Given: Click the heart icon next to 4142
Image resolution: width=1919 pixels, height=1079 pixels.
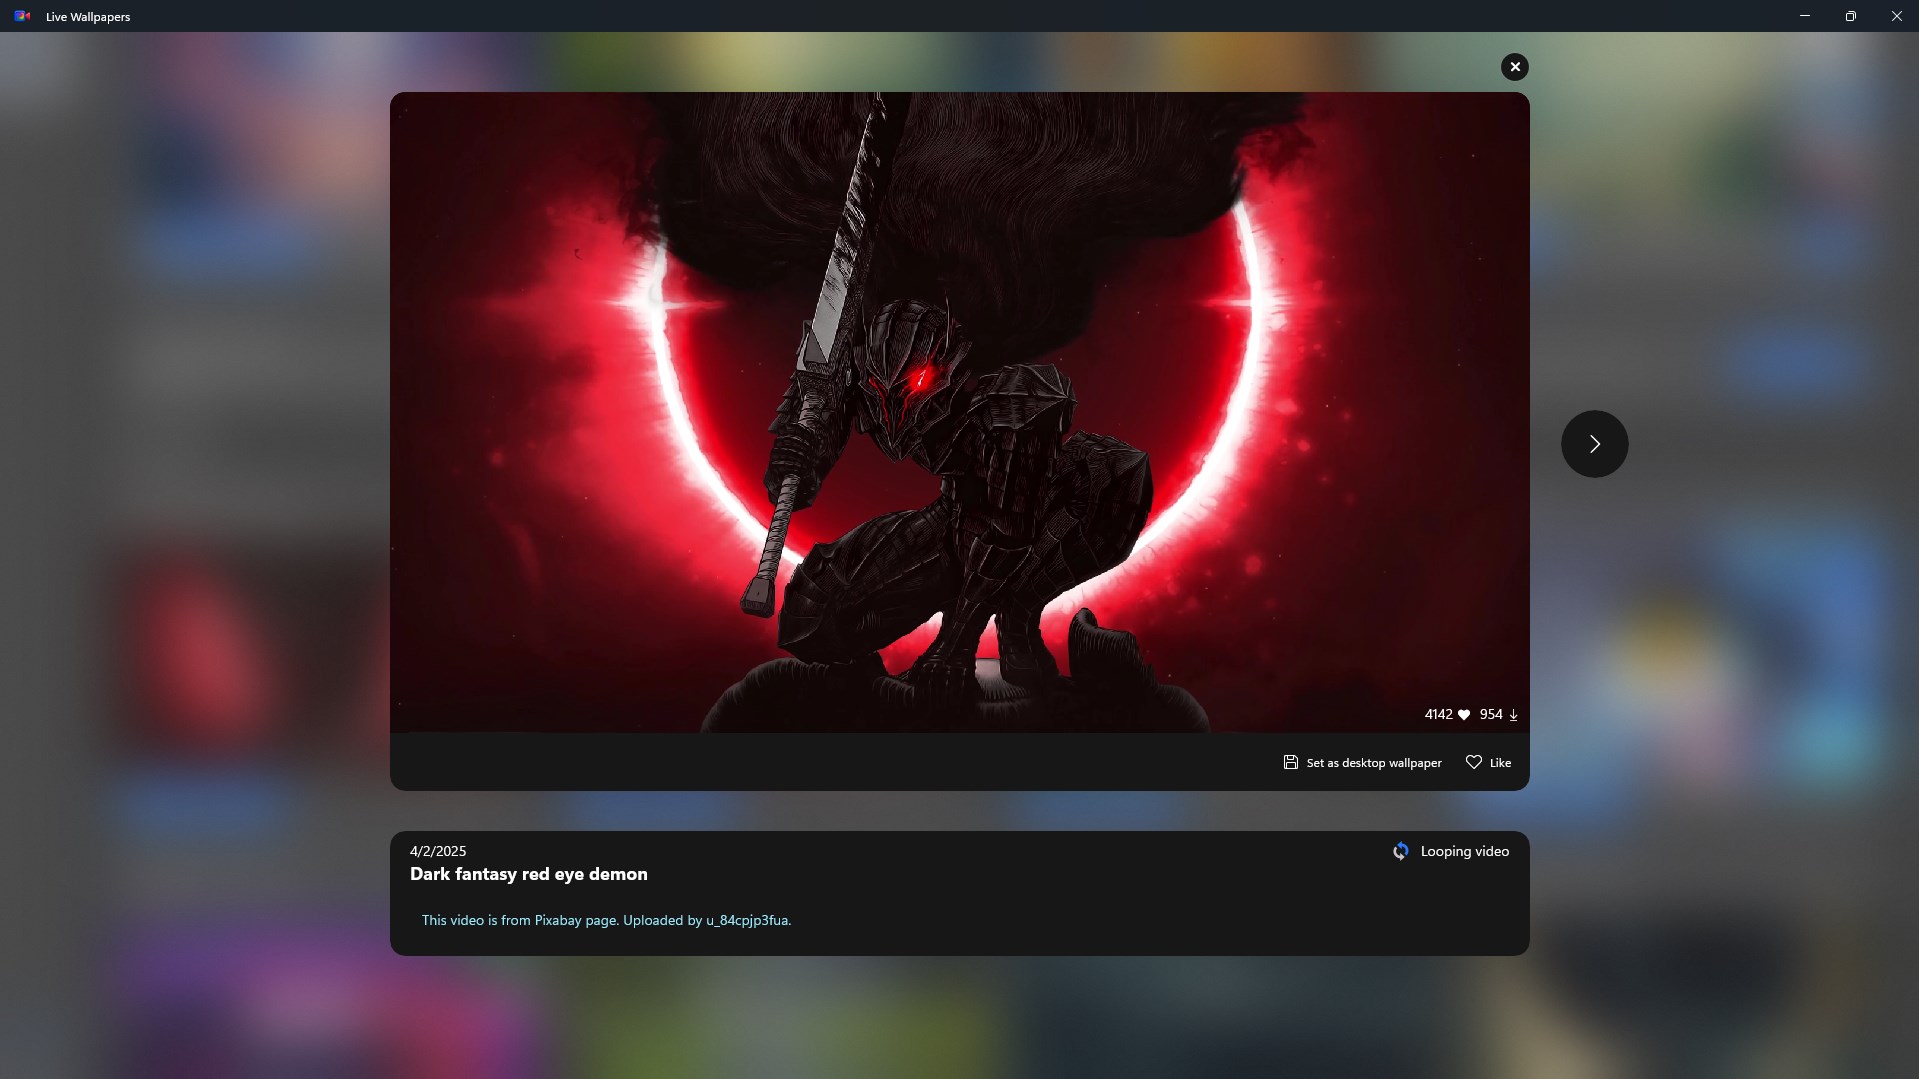Looking at the screenshot, I should click(x=1464, y=715).
